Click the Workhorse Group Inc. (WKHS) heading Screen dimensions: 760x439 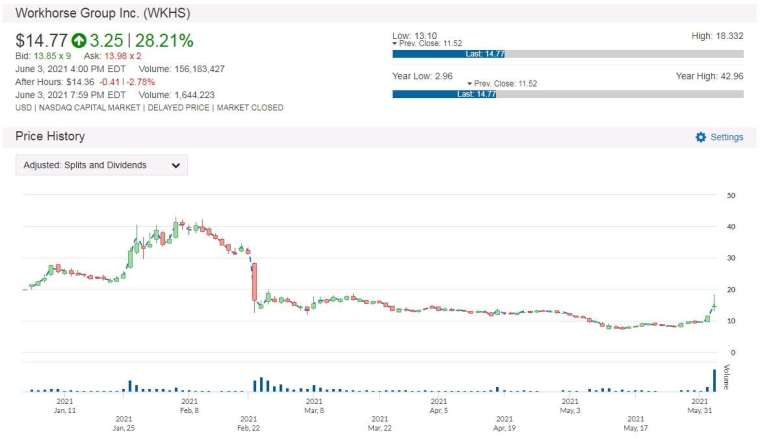(x=103, y=13)
